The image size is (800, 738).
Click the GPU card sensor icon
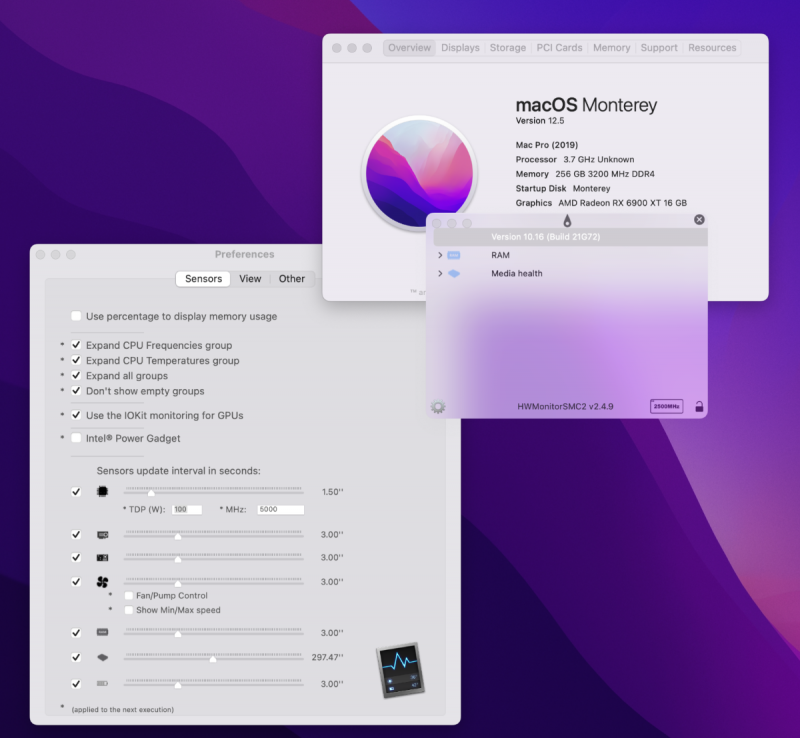(103, 535)
